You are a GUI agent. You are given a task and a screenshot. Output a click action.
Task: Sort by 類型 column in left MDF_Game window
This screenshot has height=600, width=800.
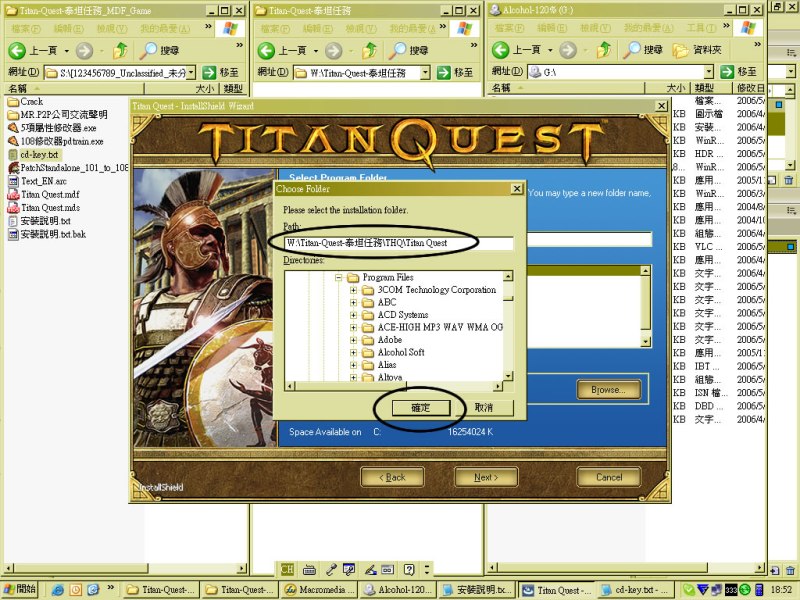point(233,89)
